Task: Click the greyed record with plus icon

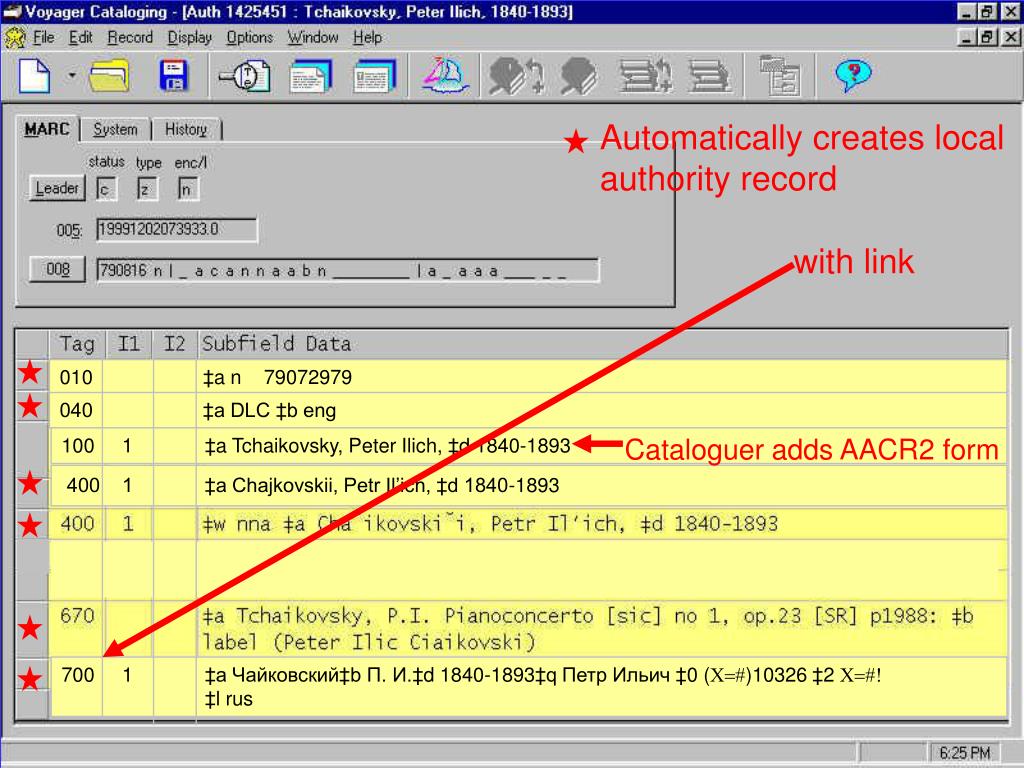Action: click(517, 76)
